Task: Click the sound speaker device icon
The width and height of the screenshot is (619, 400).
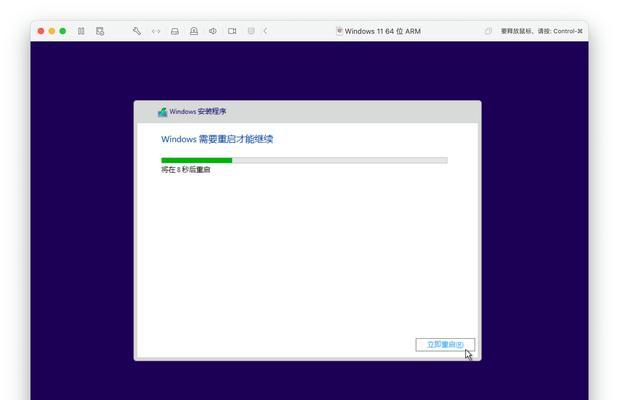Action: tap(213, 31)
